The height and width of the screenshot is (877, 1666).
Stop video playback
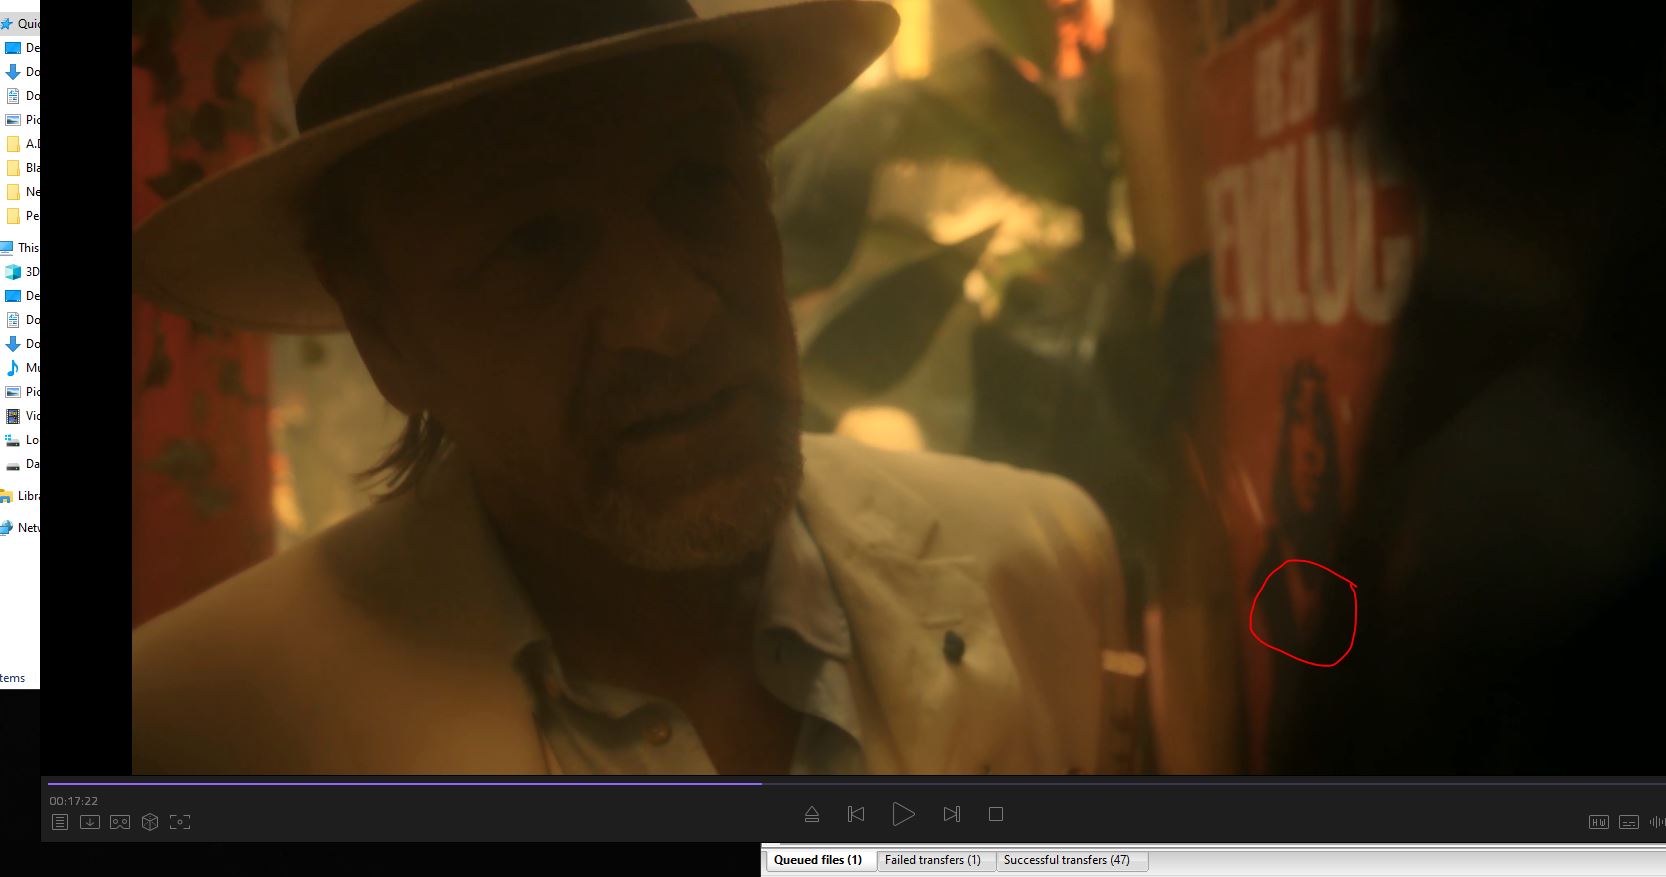click(x=996, y=814)
